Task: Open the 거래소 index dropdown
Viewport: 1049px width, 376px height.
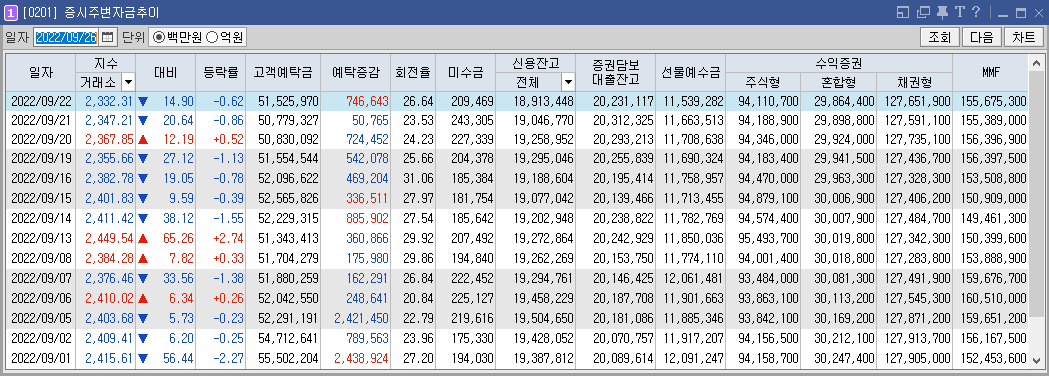Action: 127,82
